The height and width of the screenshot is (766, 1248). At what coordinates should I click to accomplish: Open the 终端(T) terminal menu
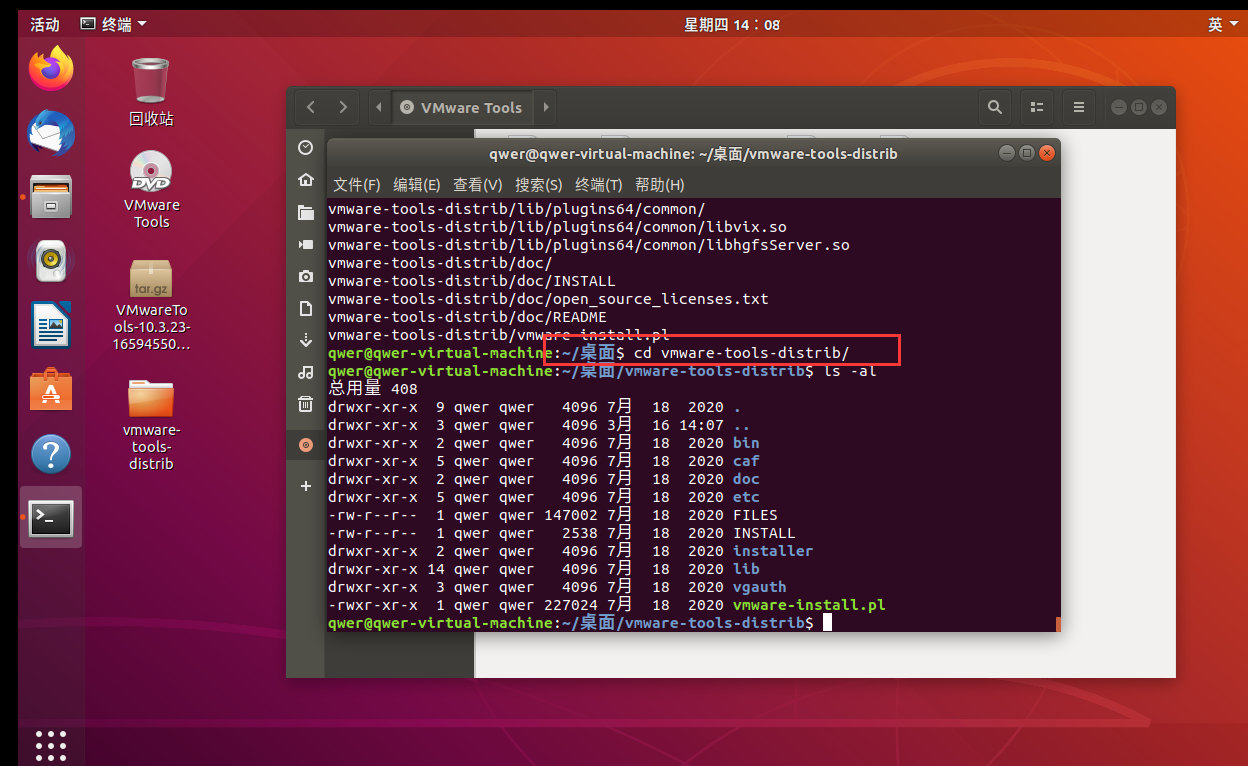tap(599, 185)
